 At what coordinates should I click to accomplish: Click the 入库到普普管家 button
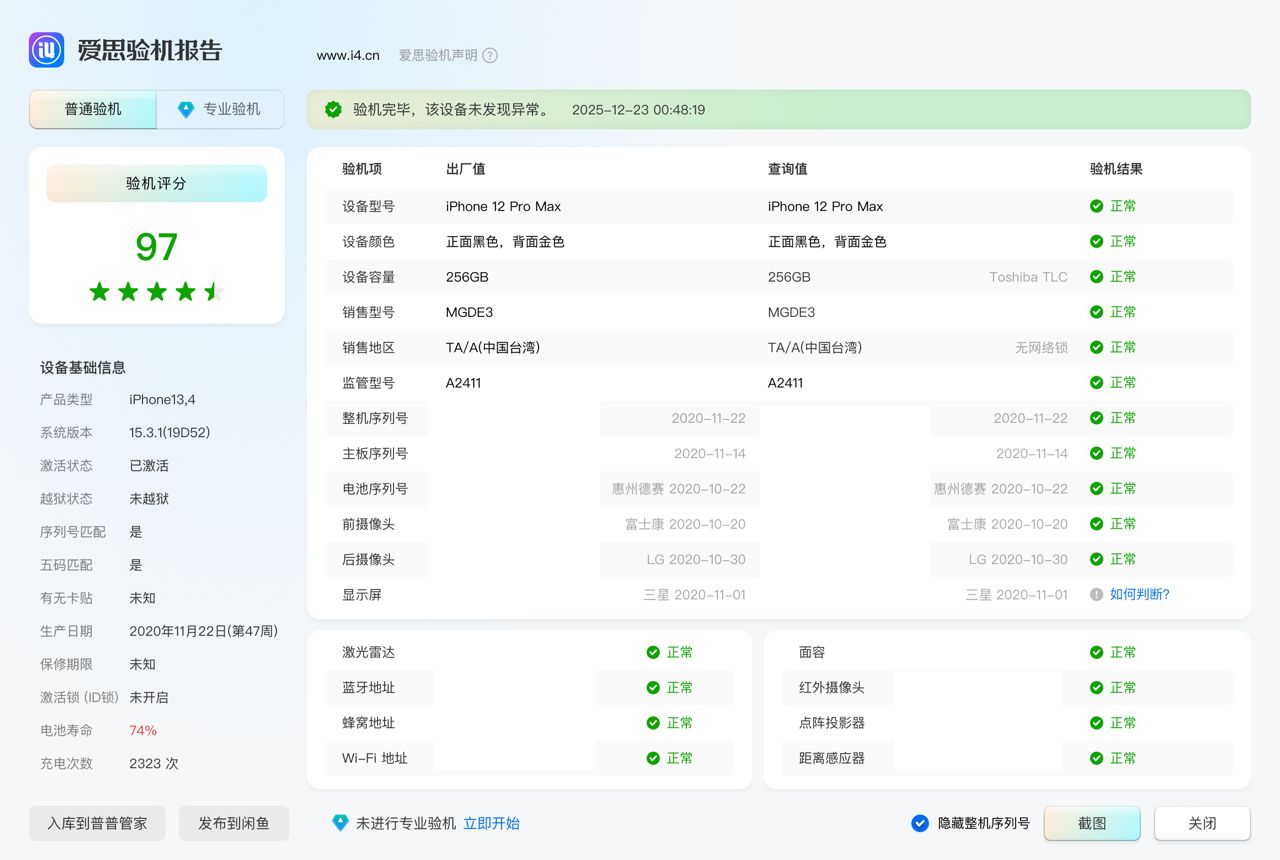tap(97, 823)
